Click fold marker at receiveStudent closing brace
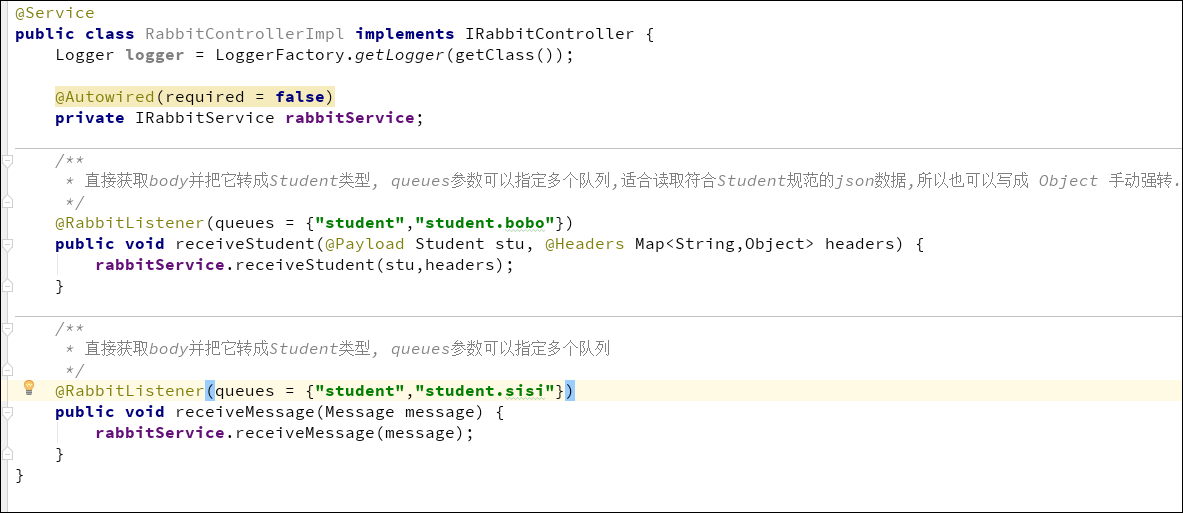The width and height of the screenshot is (1183, 513). [8, 286]
